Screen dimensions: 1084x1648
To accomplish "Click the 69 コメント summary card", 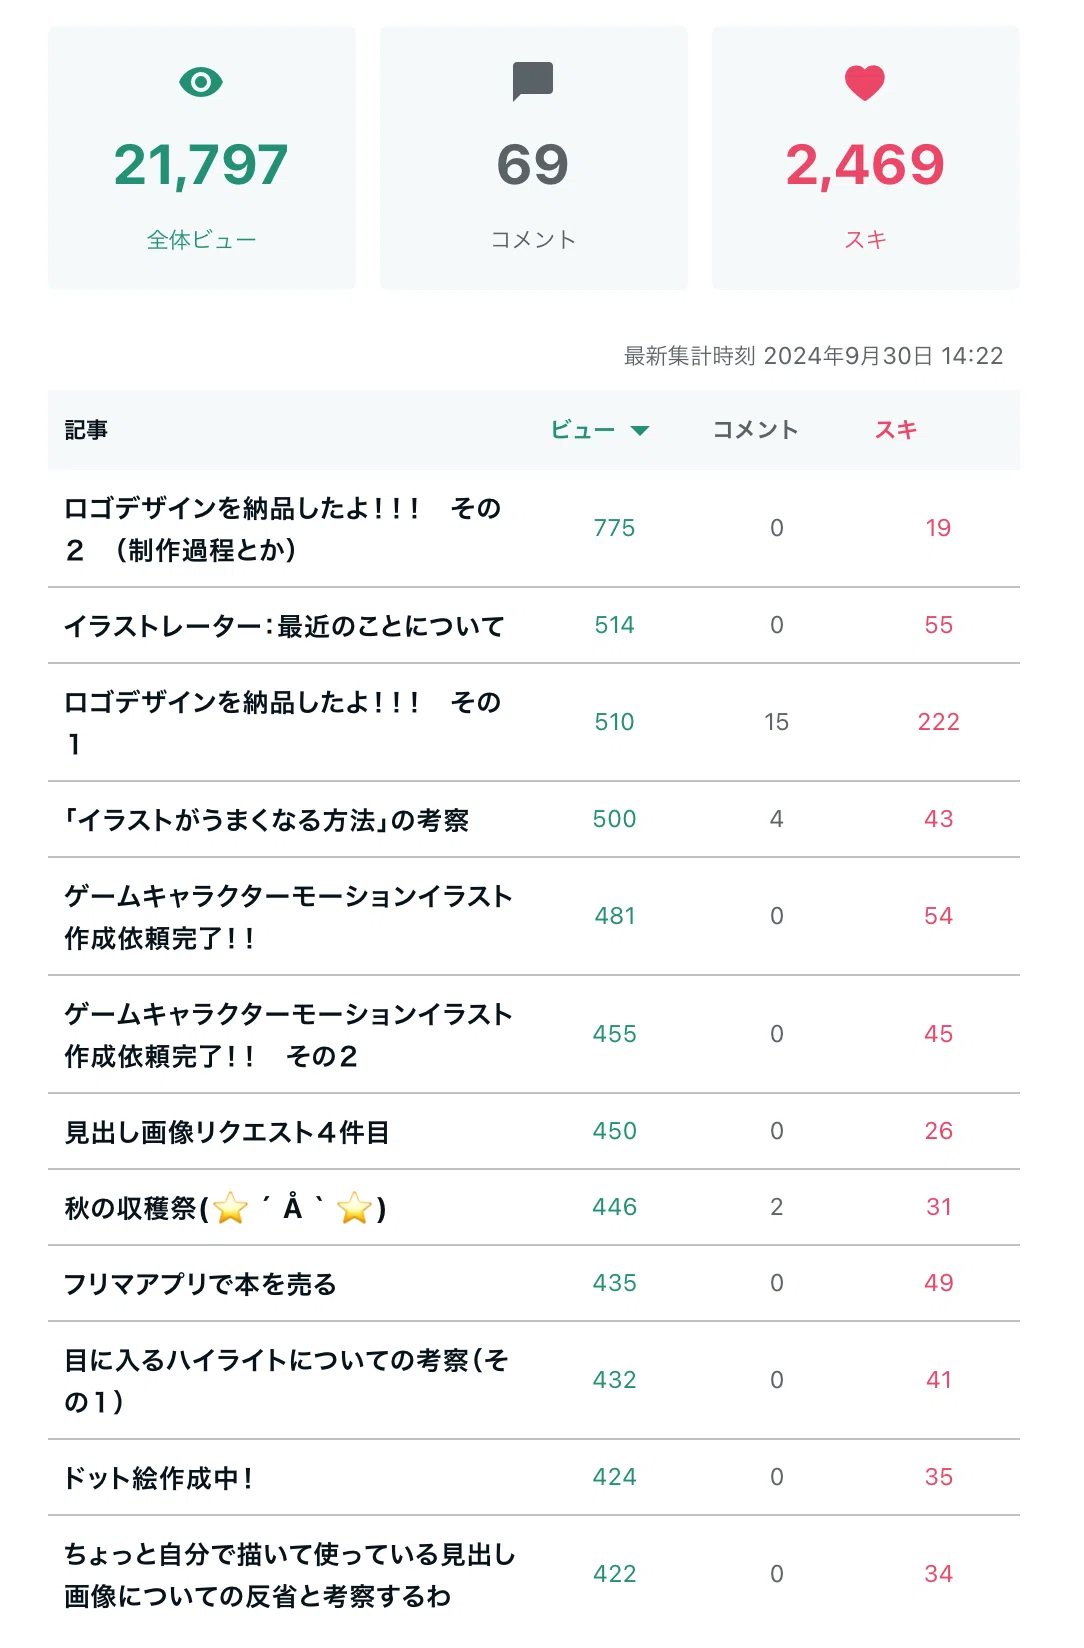I will pos(534,158).
